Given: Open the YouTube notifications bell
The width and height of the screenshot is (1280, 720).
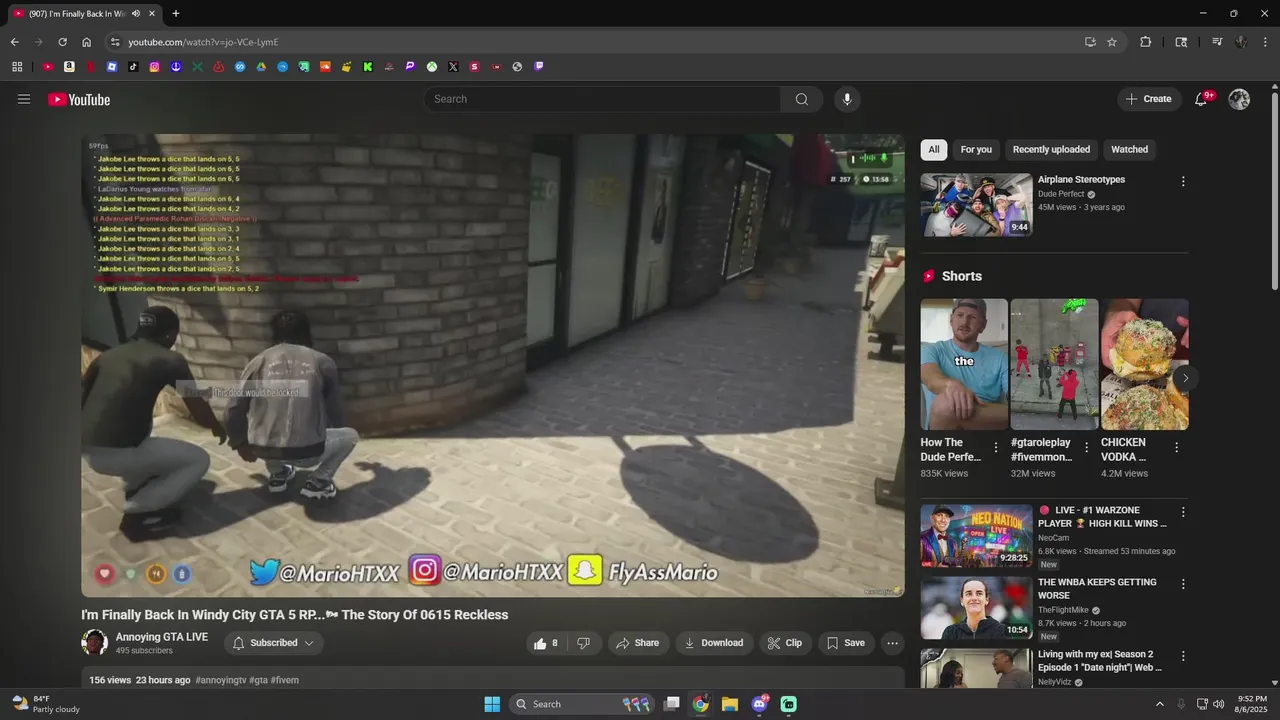Looking at the screenshot, I should [x=1202, y=99].
